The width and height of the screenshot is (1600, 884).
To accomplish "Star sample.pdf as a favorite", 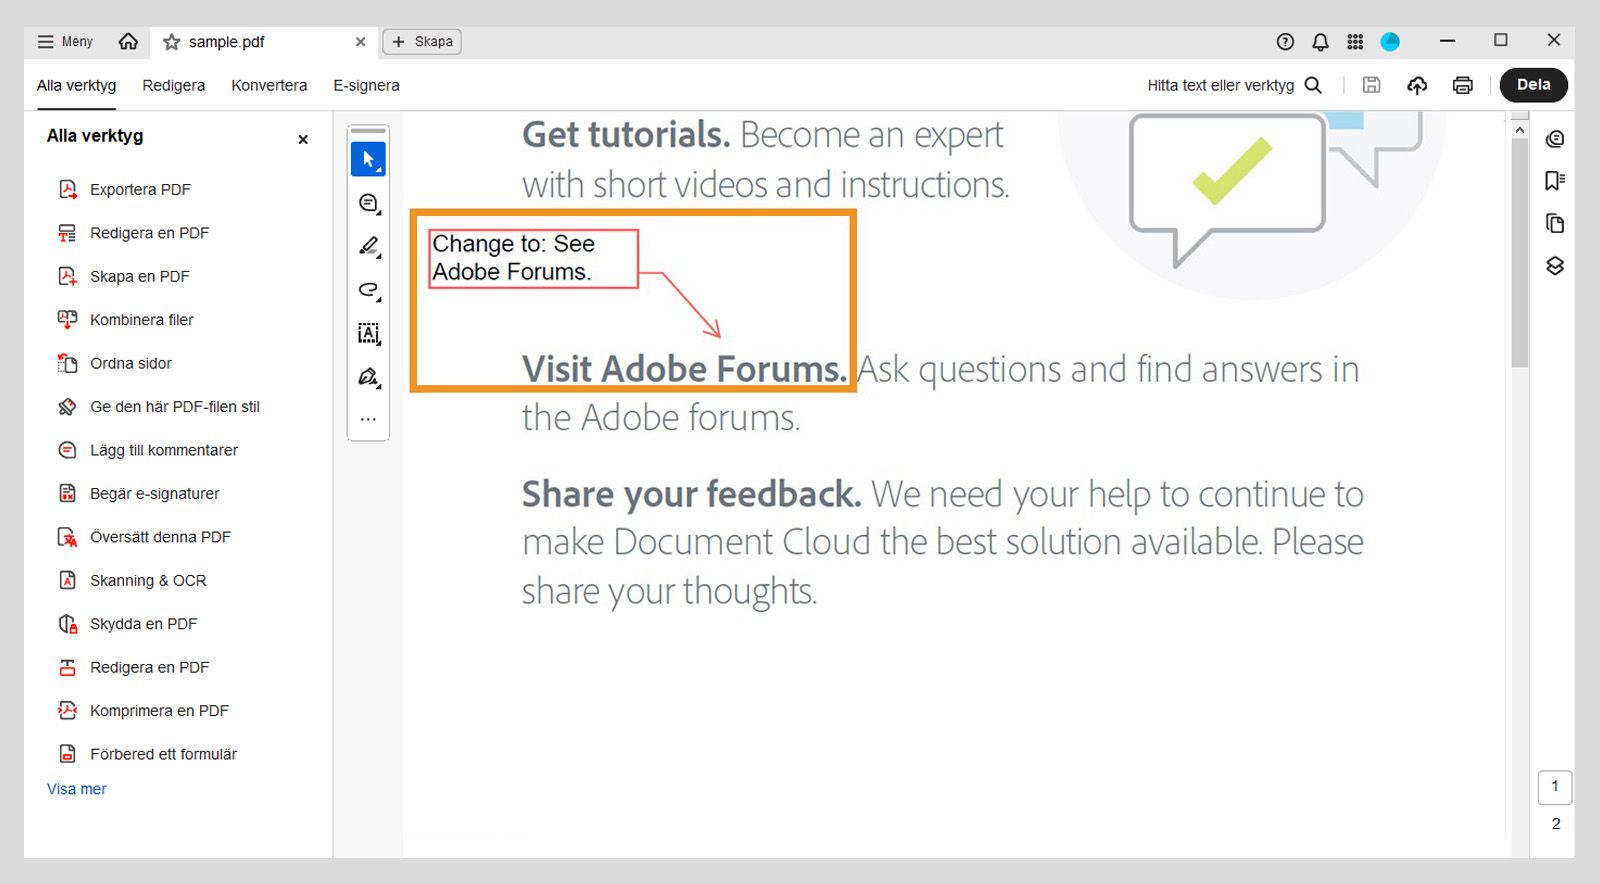I will 172,42.
